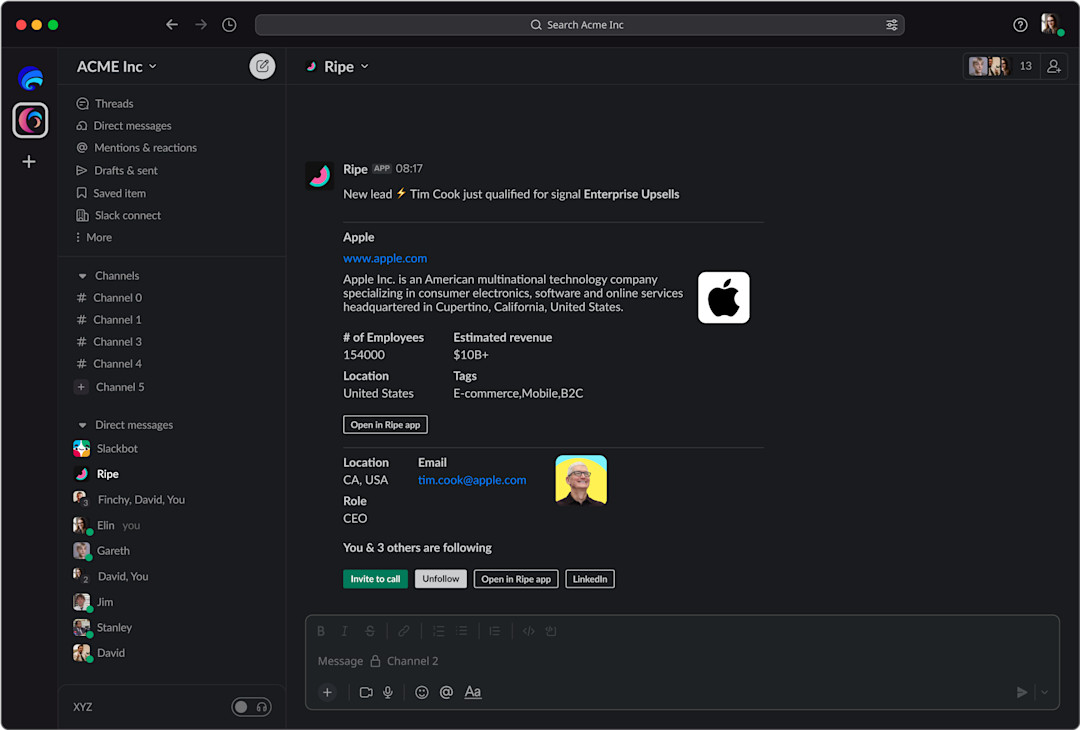Open Slack connect
Screen dimensions: 1080x730
coord(118,215)
